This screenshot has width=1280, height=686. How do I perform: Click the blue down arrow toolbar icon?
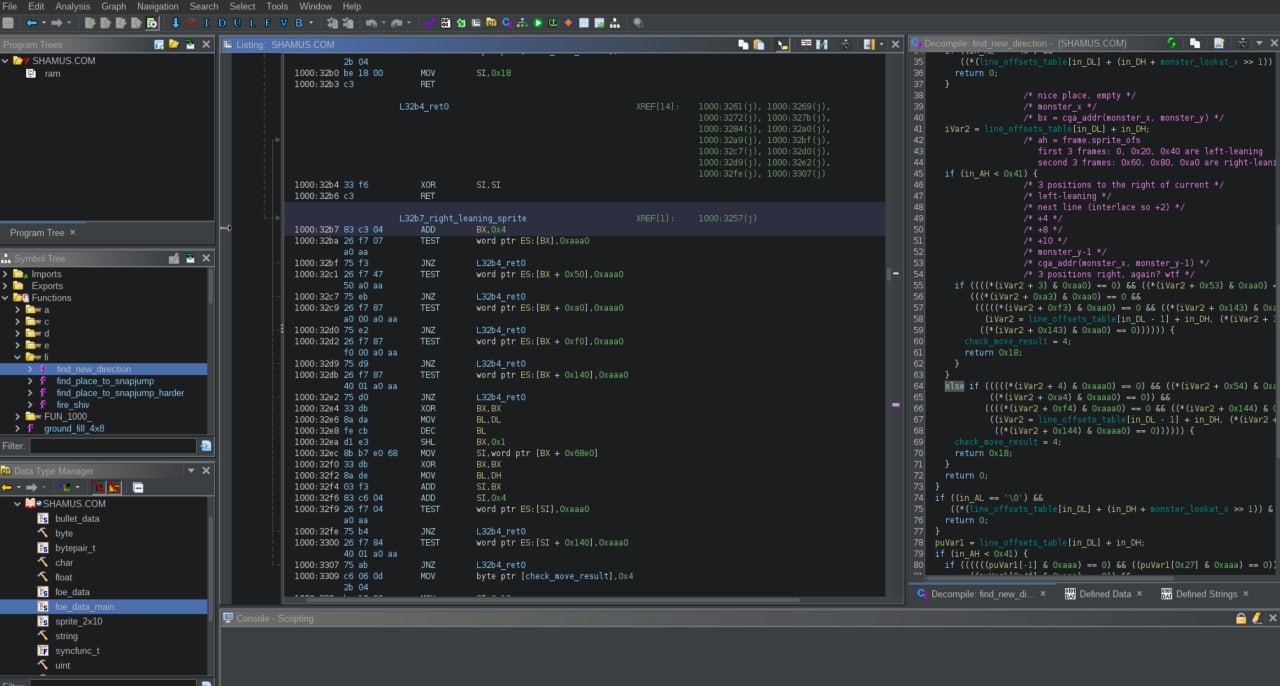tap(176, 23)
